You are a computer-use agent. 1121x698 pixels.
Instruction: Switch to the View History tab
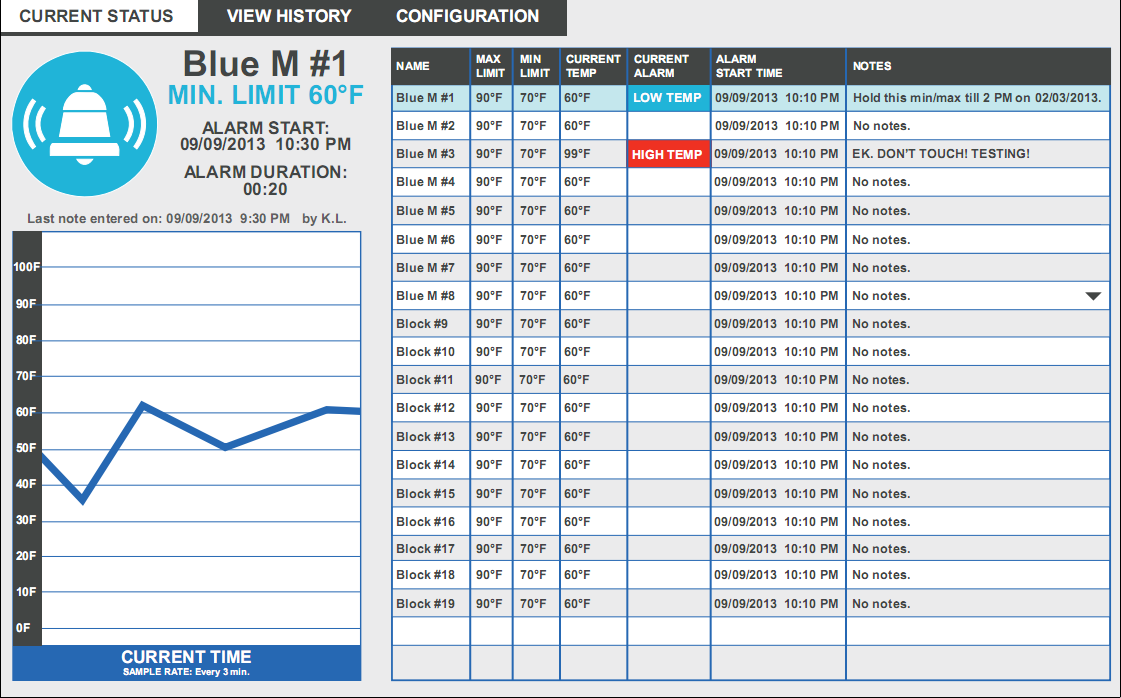289,16
